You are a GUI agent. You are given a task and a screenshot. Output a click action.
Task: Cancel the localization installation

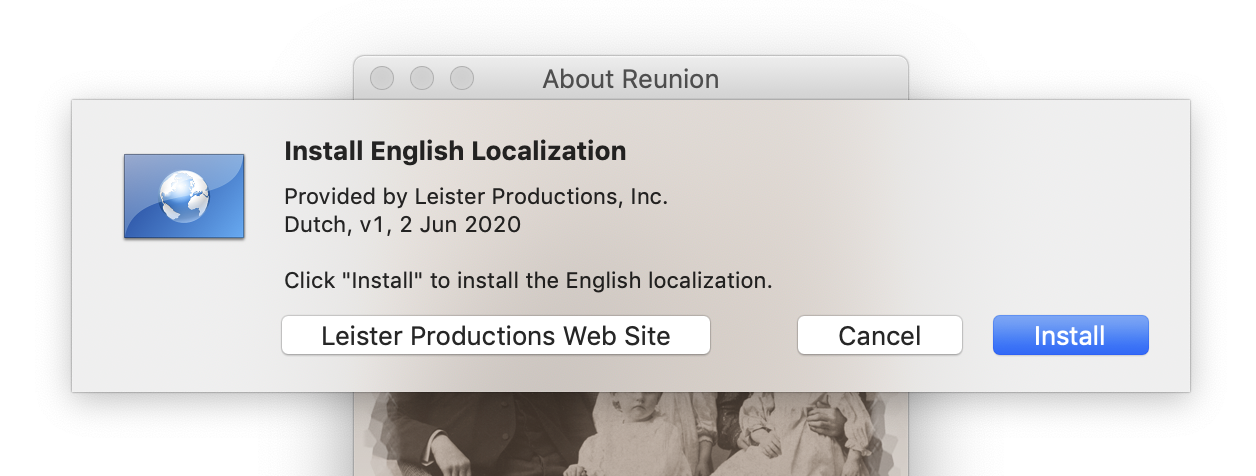pyautogui.click(x=879, y=336)
